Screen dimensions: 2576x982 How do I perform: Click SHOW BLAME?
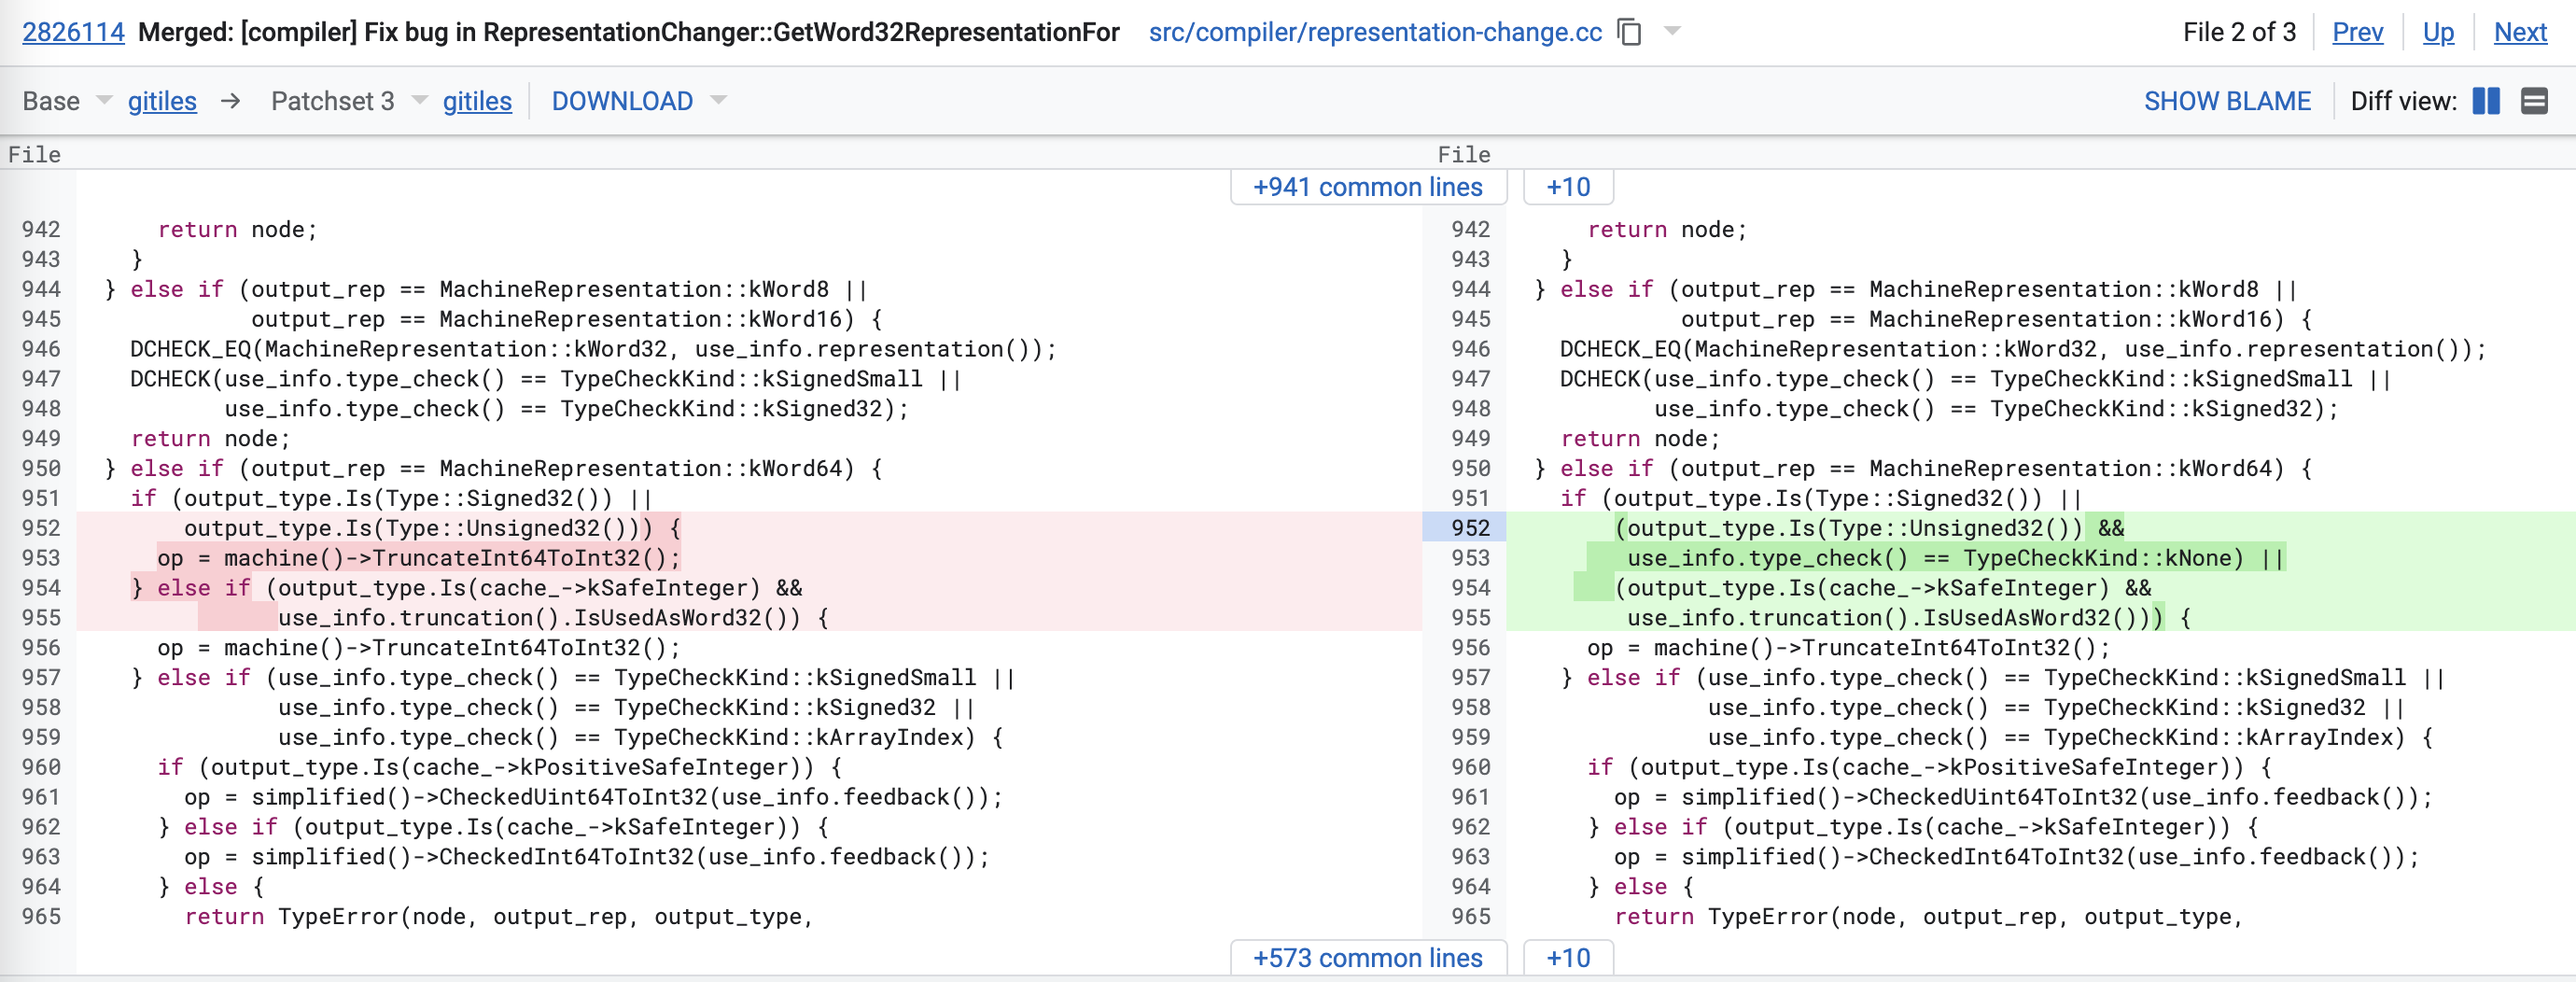tap(2226, 101)
